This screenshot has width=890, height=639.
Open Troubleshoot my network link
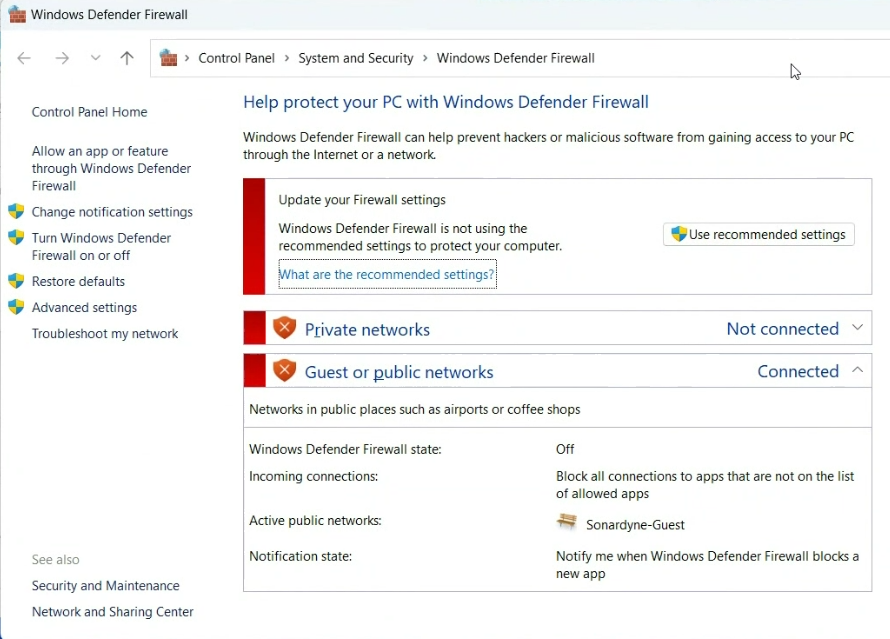point(105,334)
